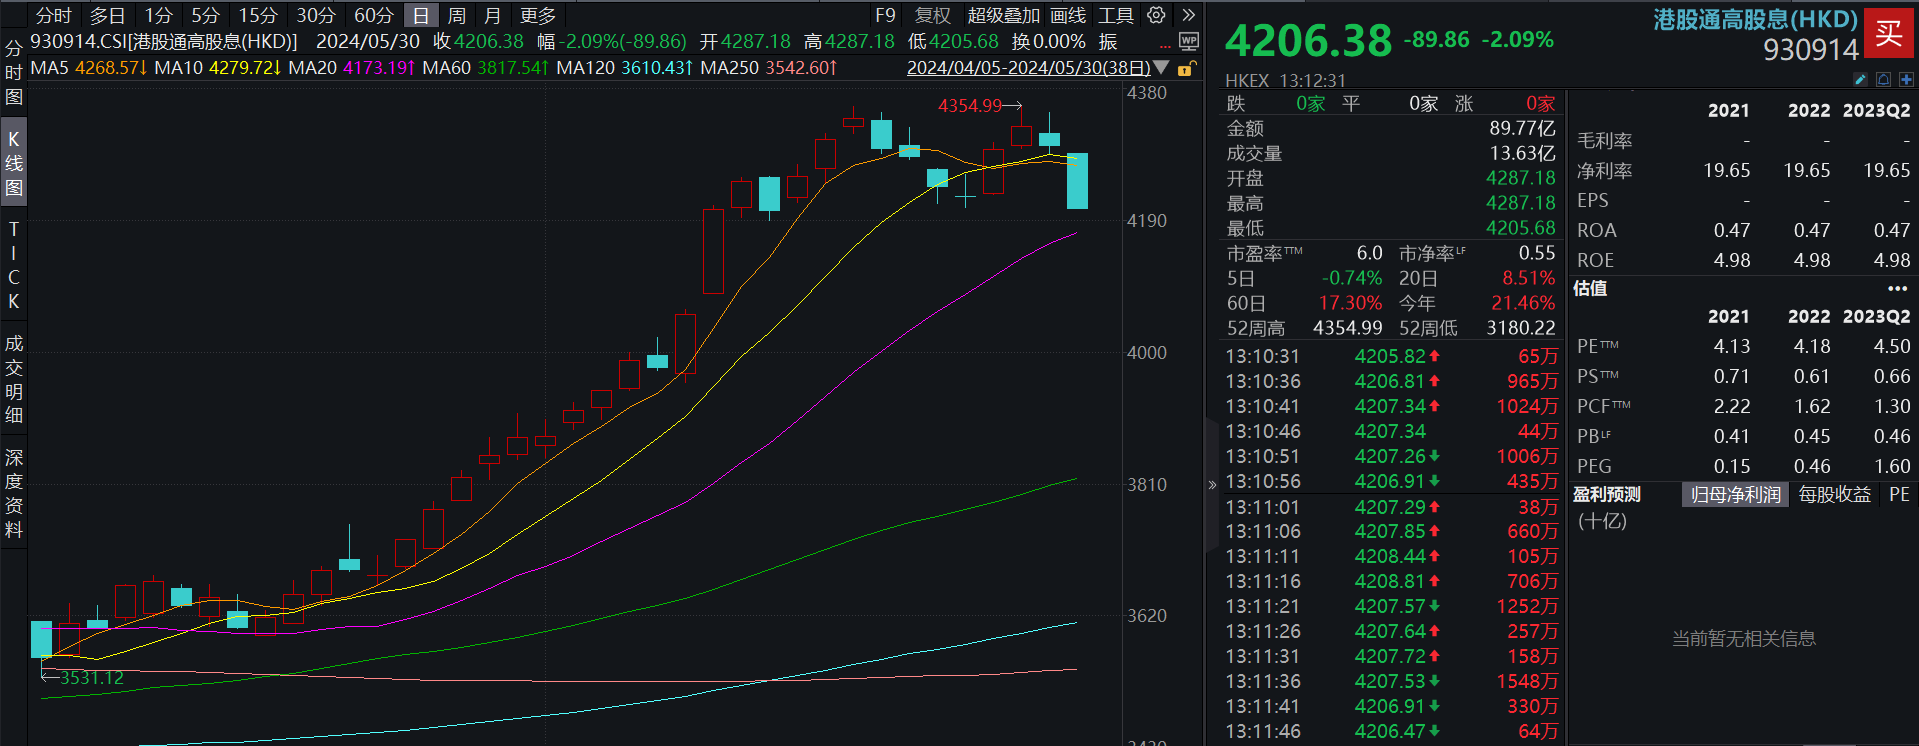
Task: Click latest cyan candlestick on chart
Action: (x=1077, y=180)
